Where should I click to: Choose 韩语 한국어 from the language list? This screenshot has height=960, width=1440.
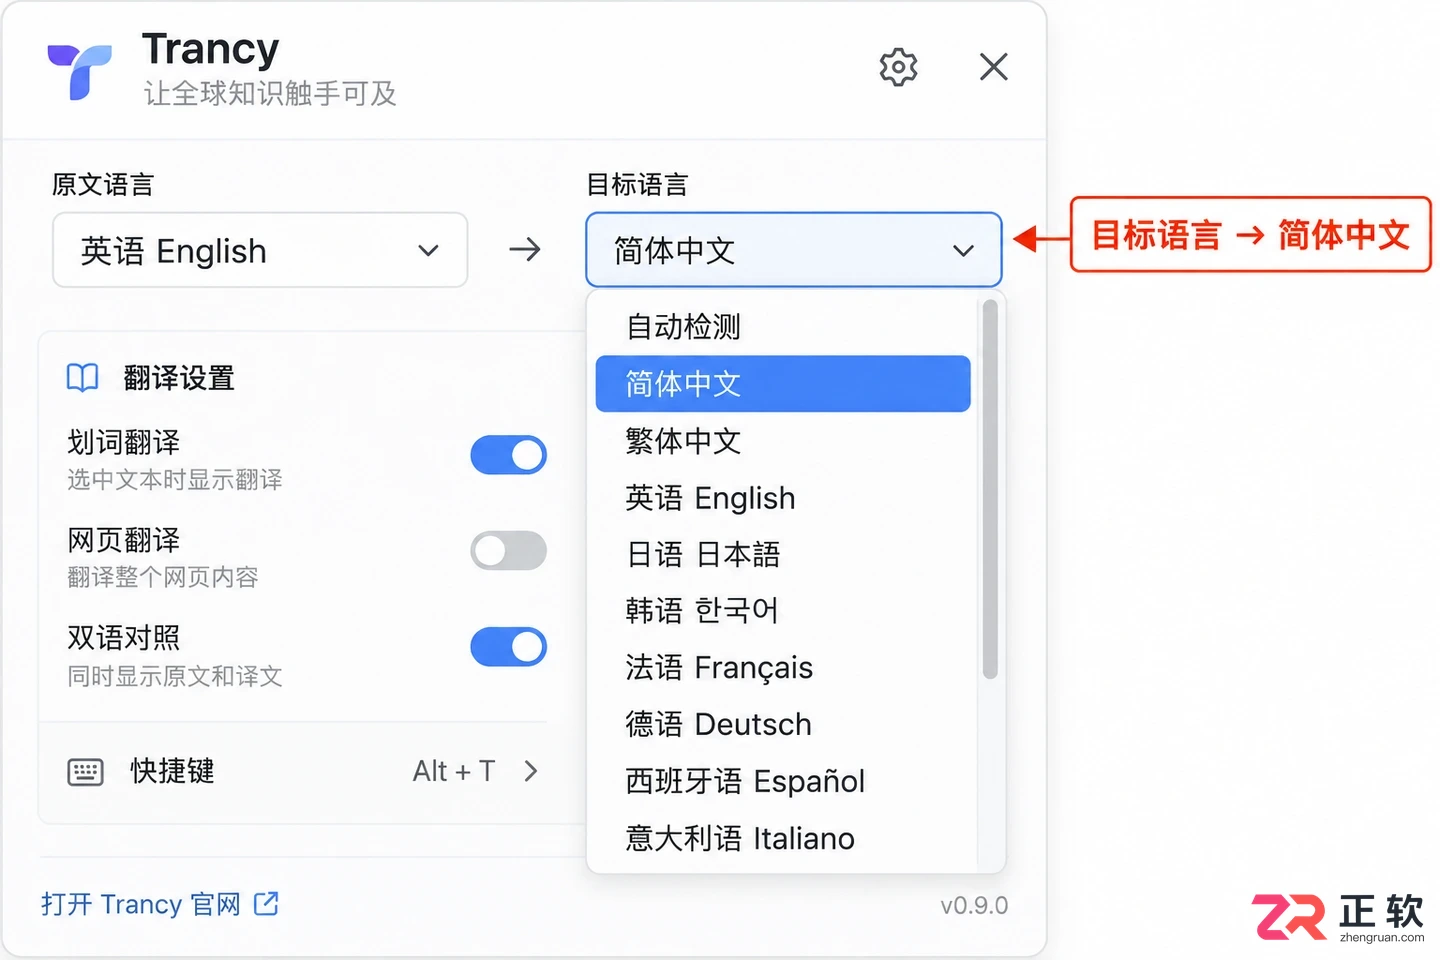pos(783,611)
